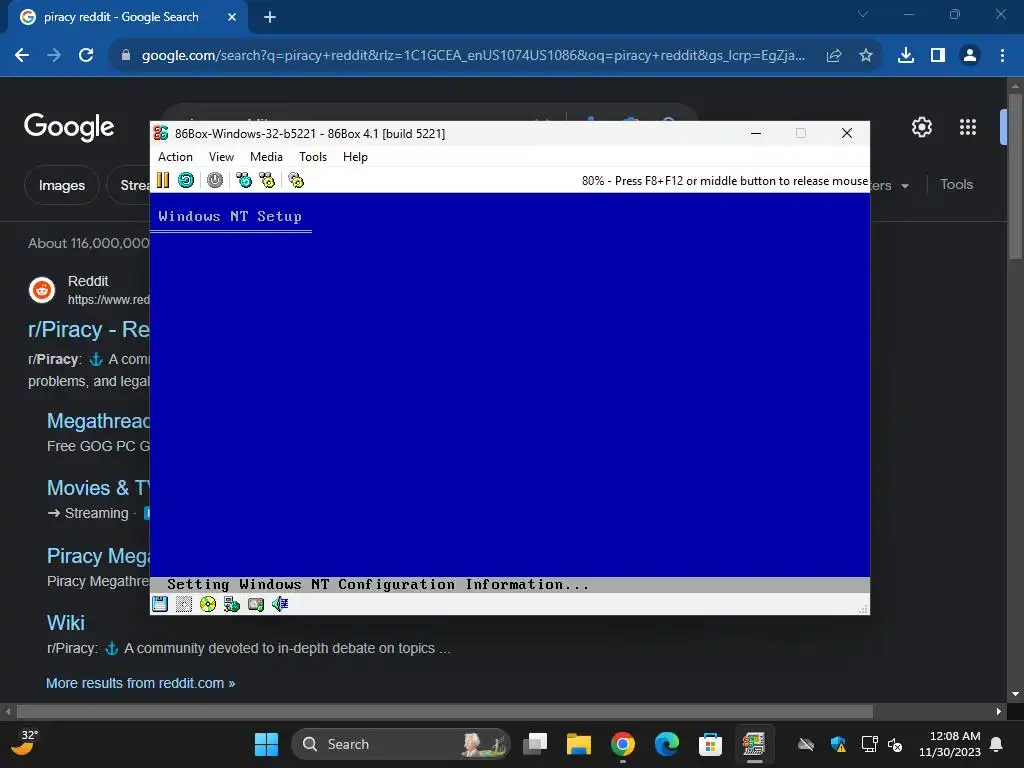Click the taskbar Search box
The height and width of the screenshot is (768, 1024).
[x=400, y=744]
